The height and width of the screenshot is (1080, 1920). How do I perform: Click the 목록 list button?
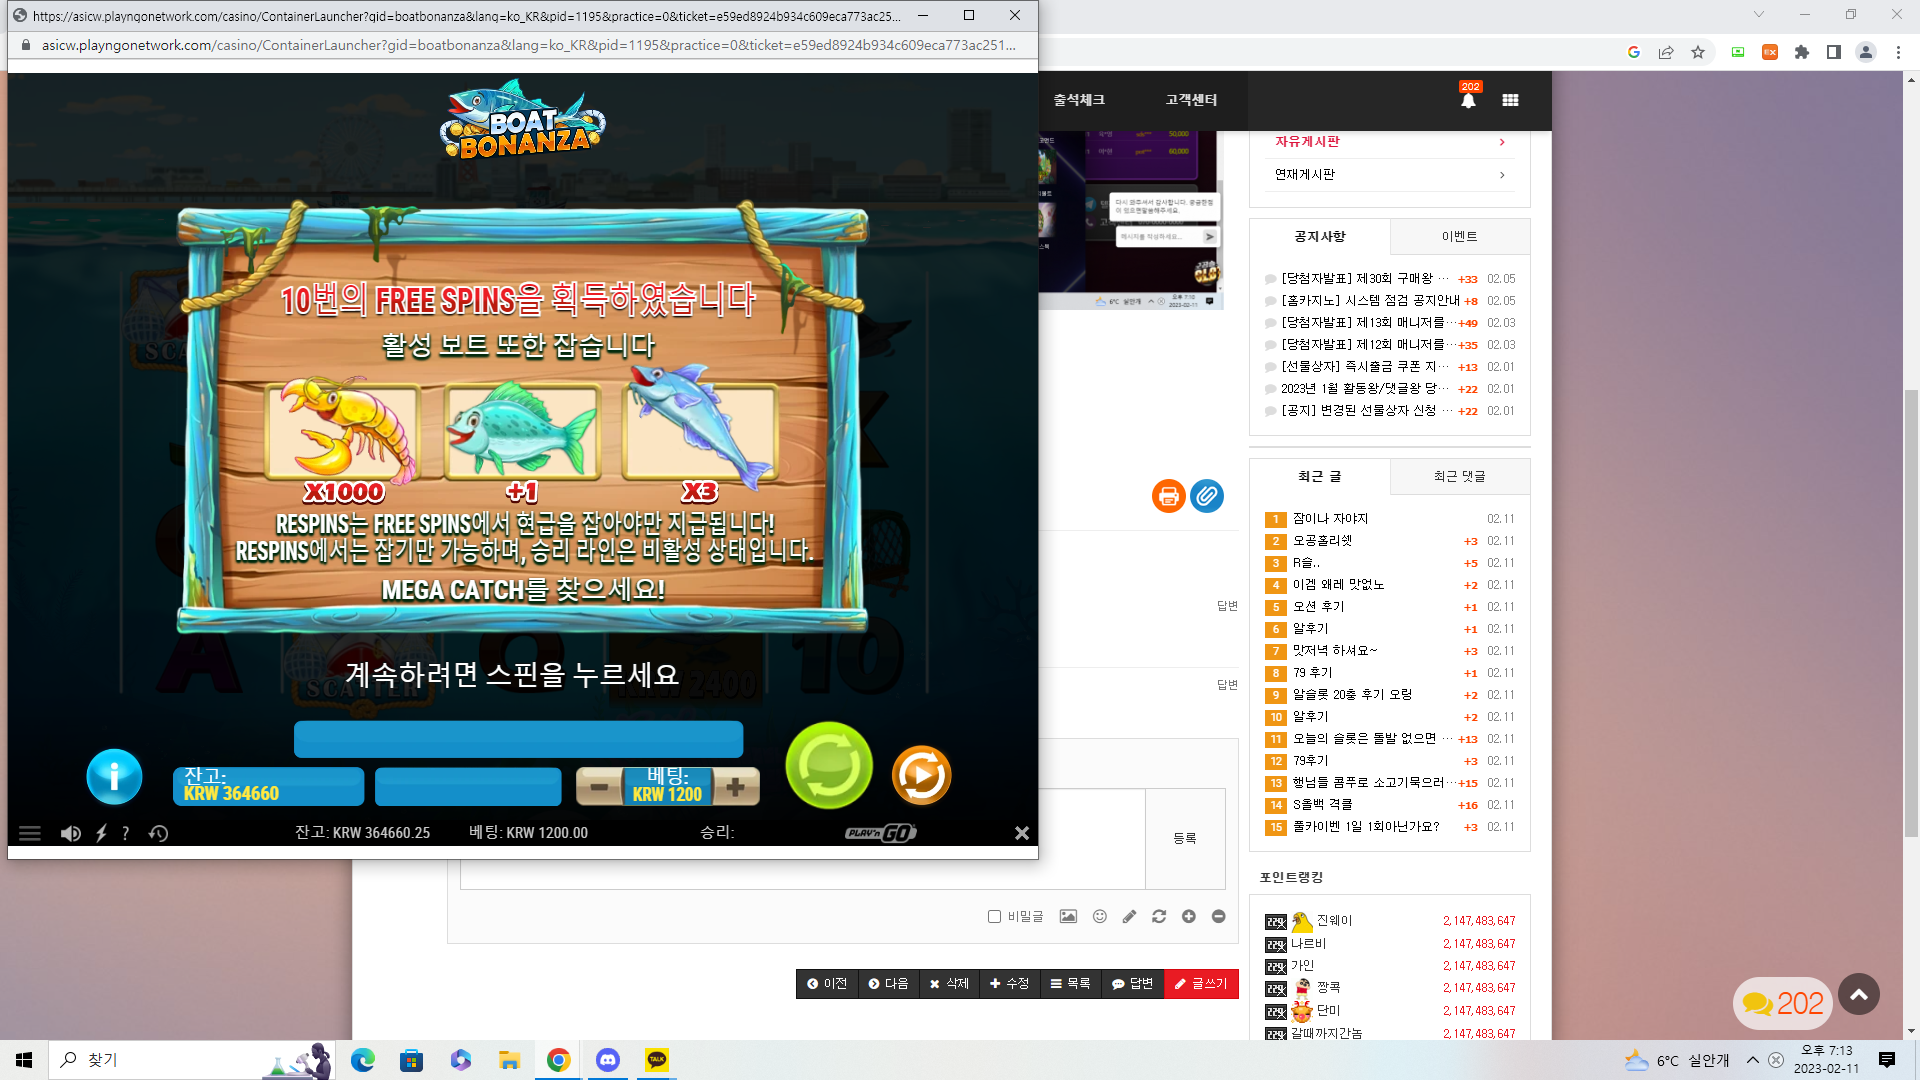[1070, 984]
